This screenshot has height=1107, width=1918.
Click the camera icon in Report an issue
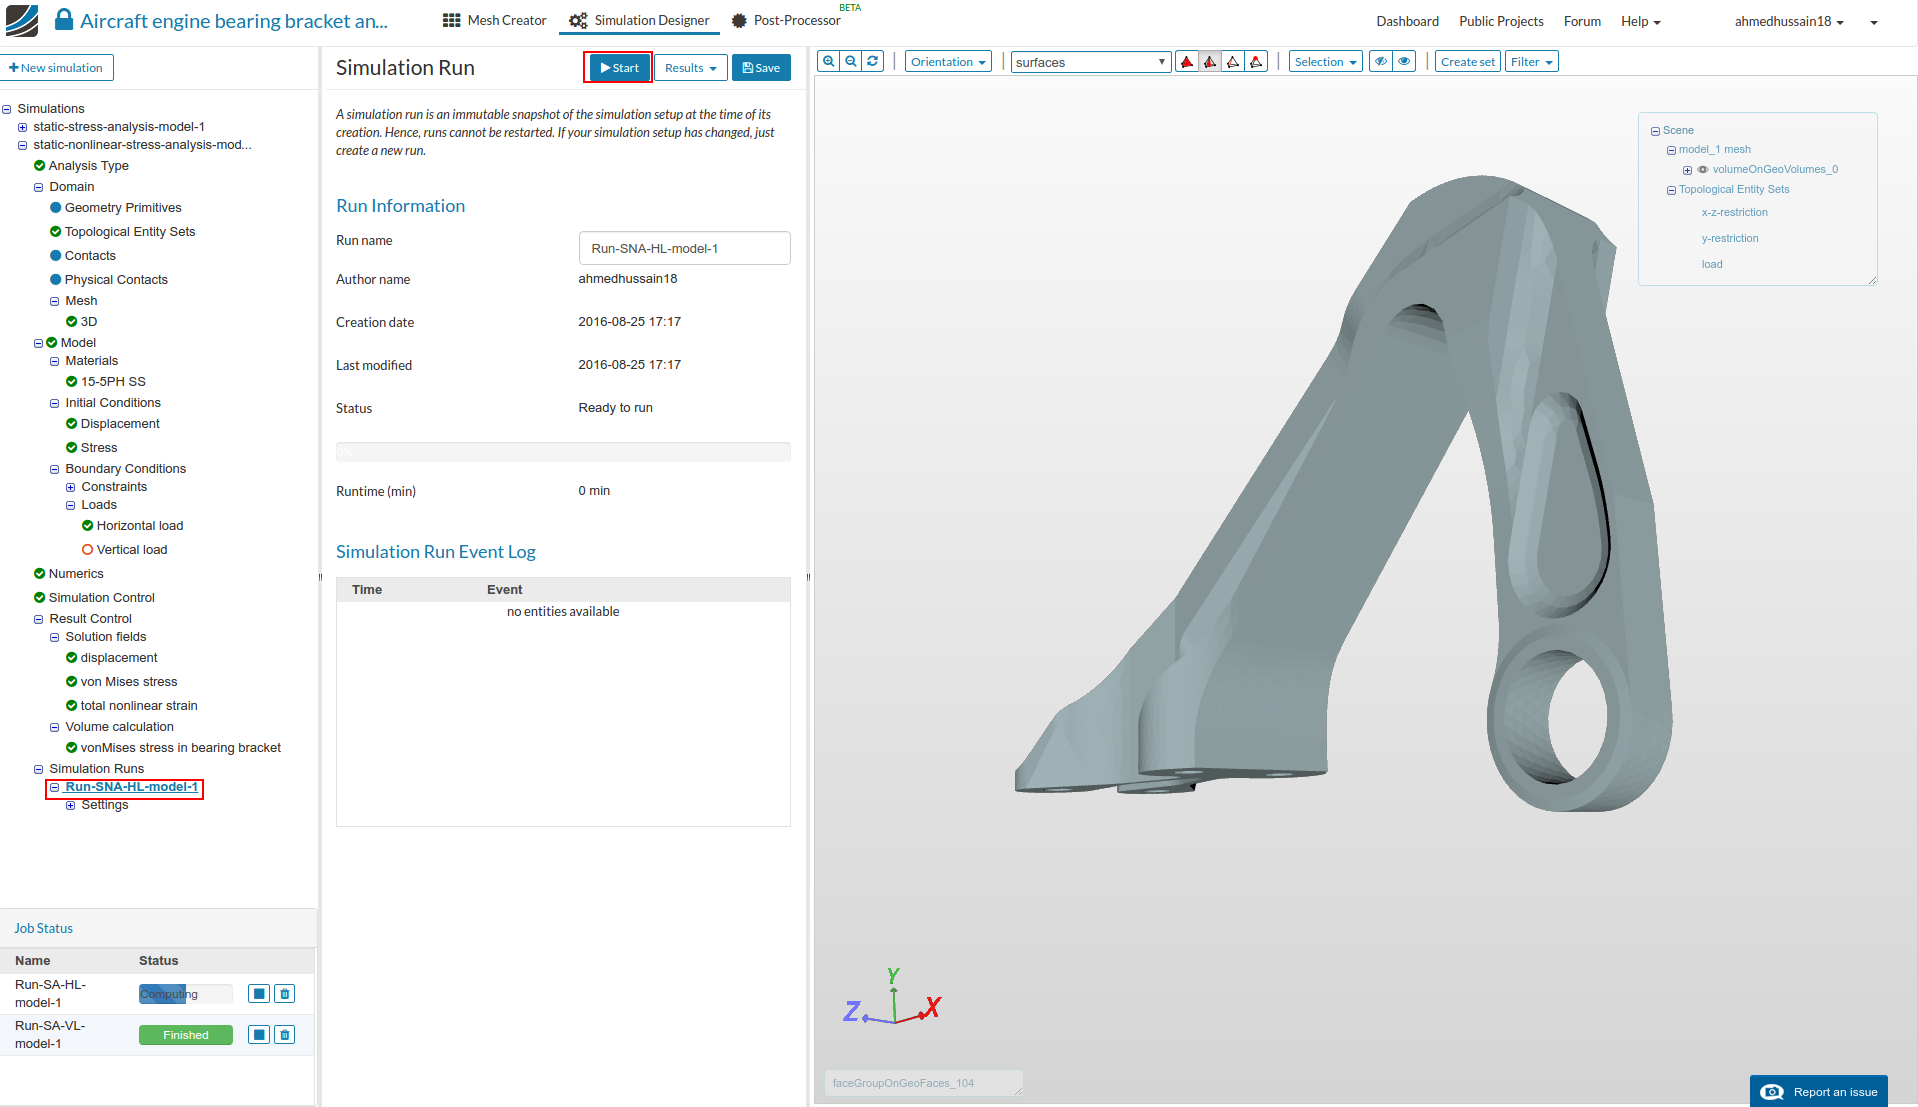1771,1092
